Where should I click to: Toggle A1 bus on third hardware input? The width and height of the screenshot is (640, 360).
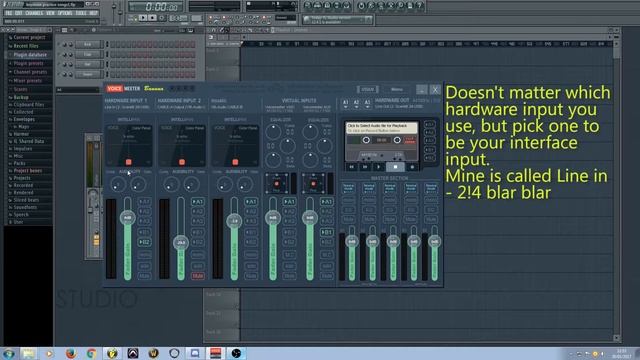(x=251, y=202)
